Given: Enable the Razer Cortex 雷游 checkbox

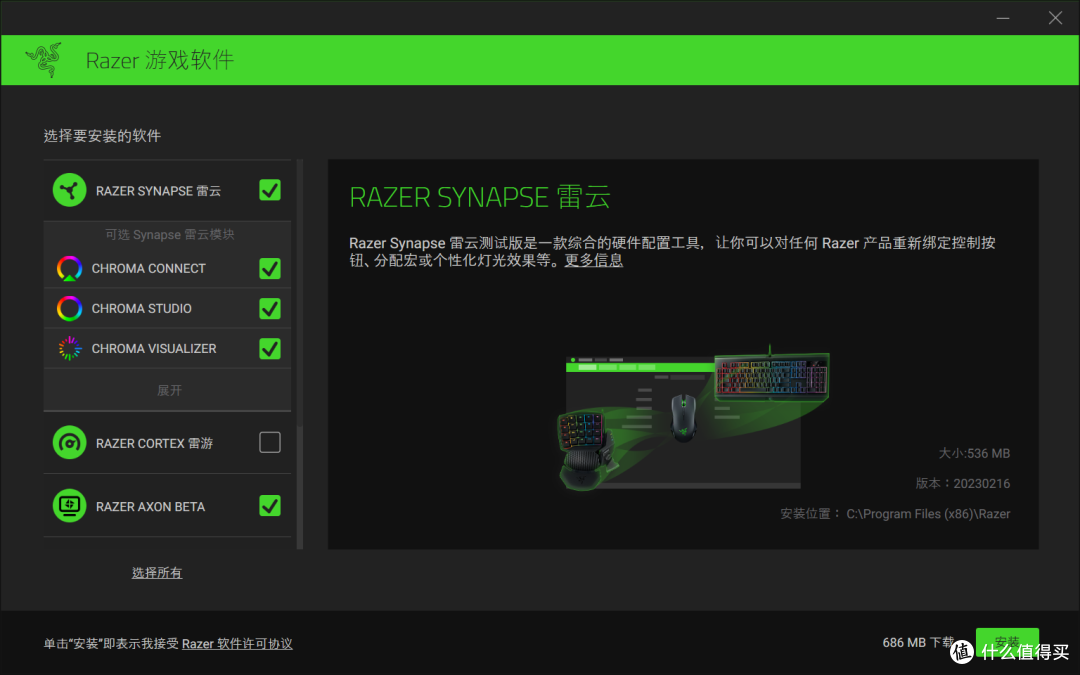Looking at the screenshot, I should coord(270,442).
